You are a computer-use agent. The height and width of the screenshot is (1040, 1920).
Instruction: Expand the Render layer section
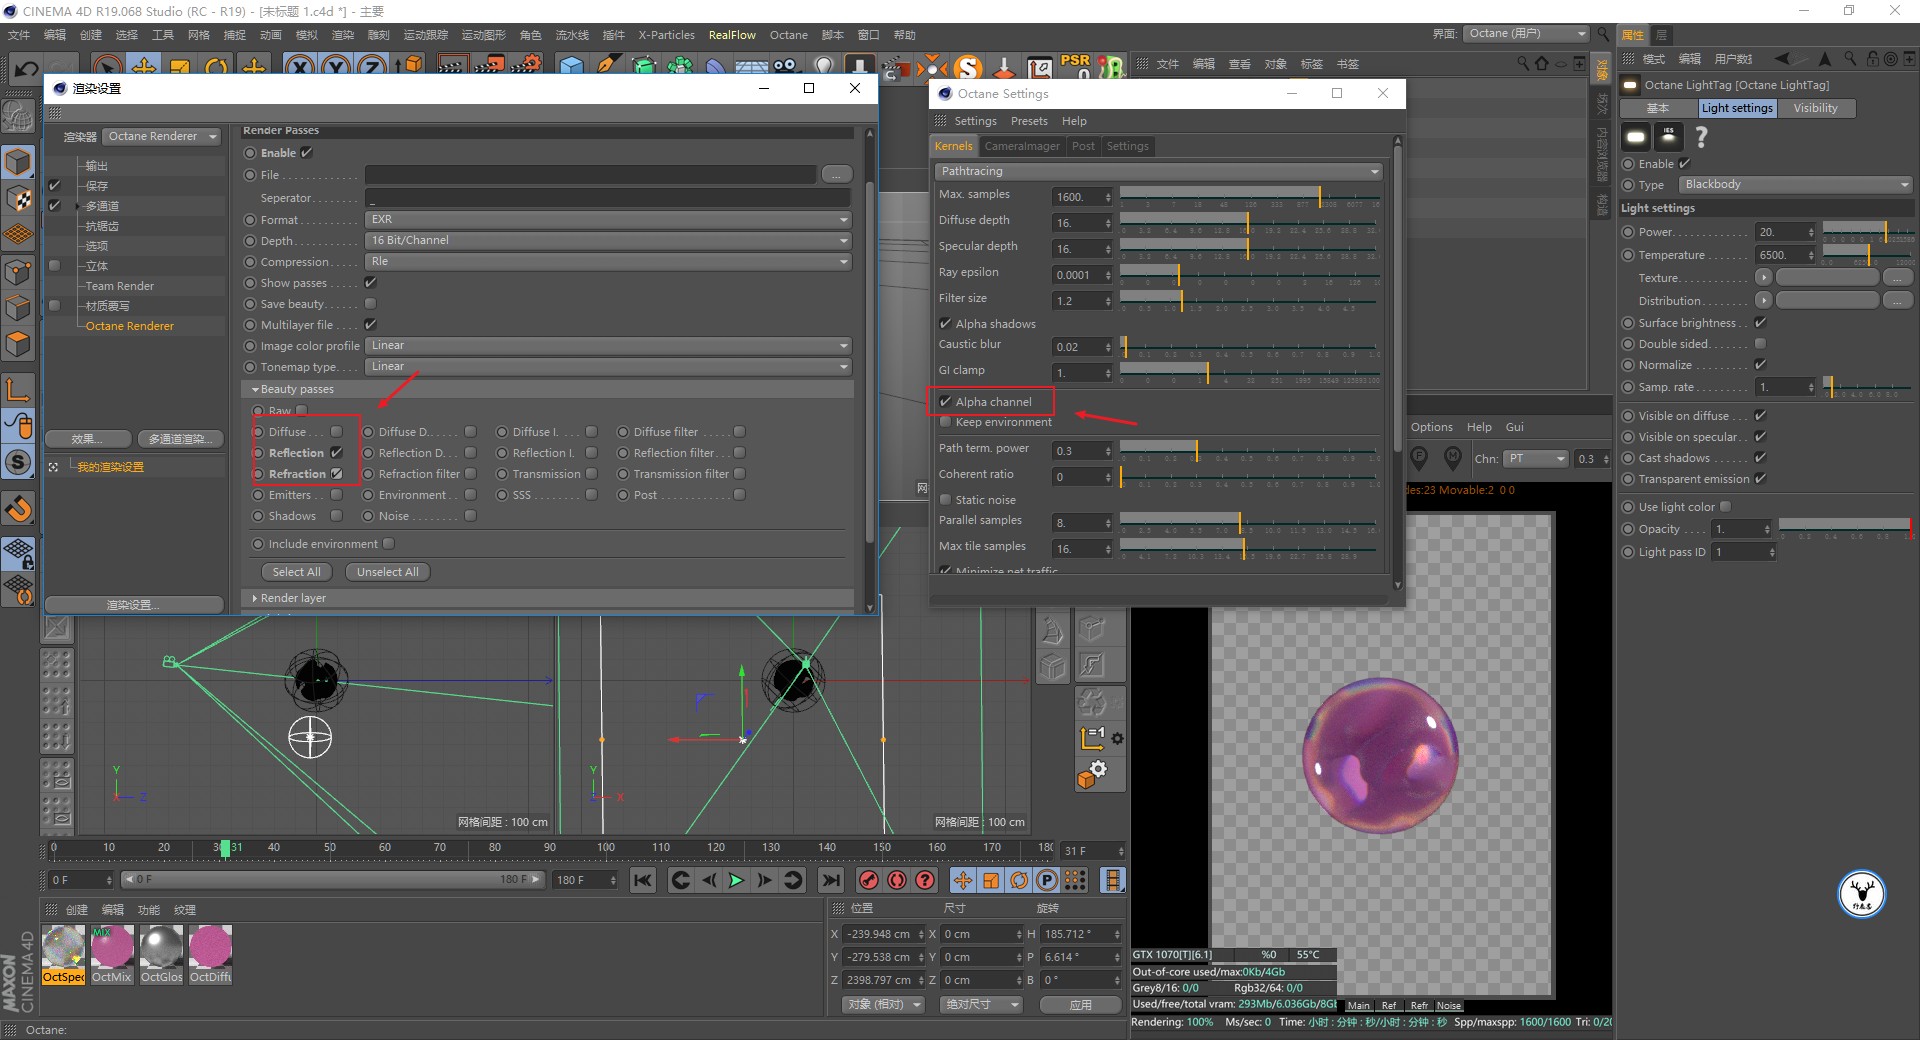tap(292, 598)
